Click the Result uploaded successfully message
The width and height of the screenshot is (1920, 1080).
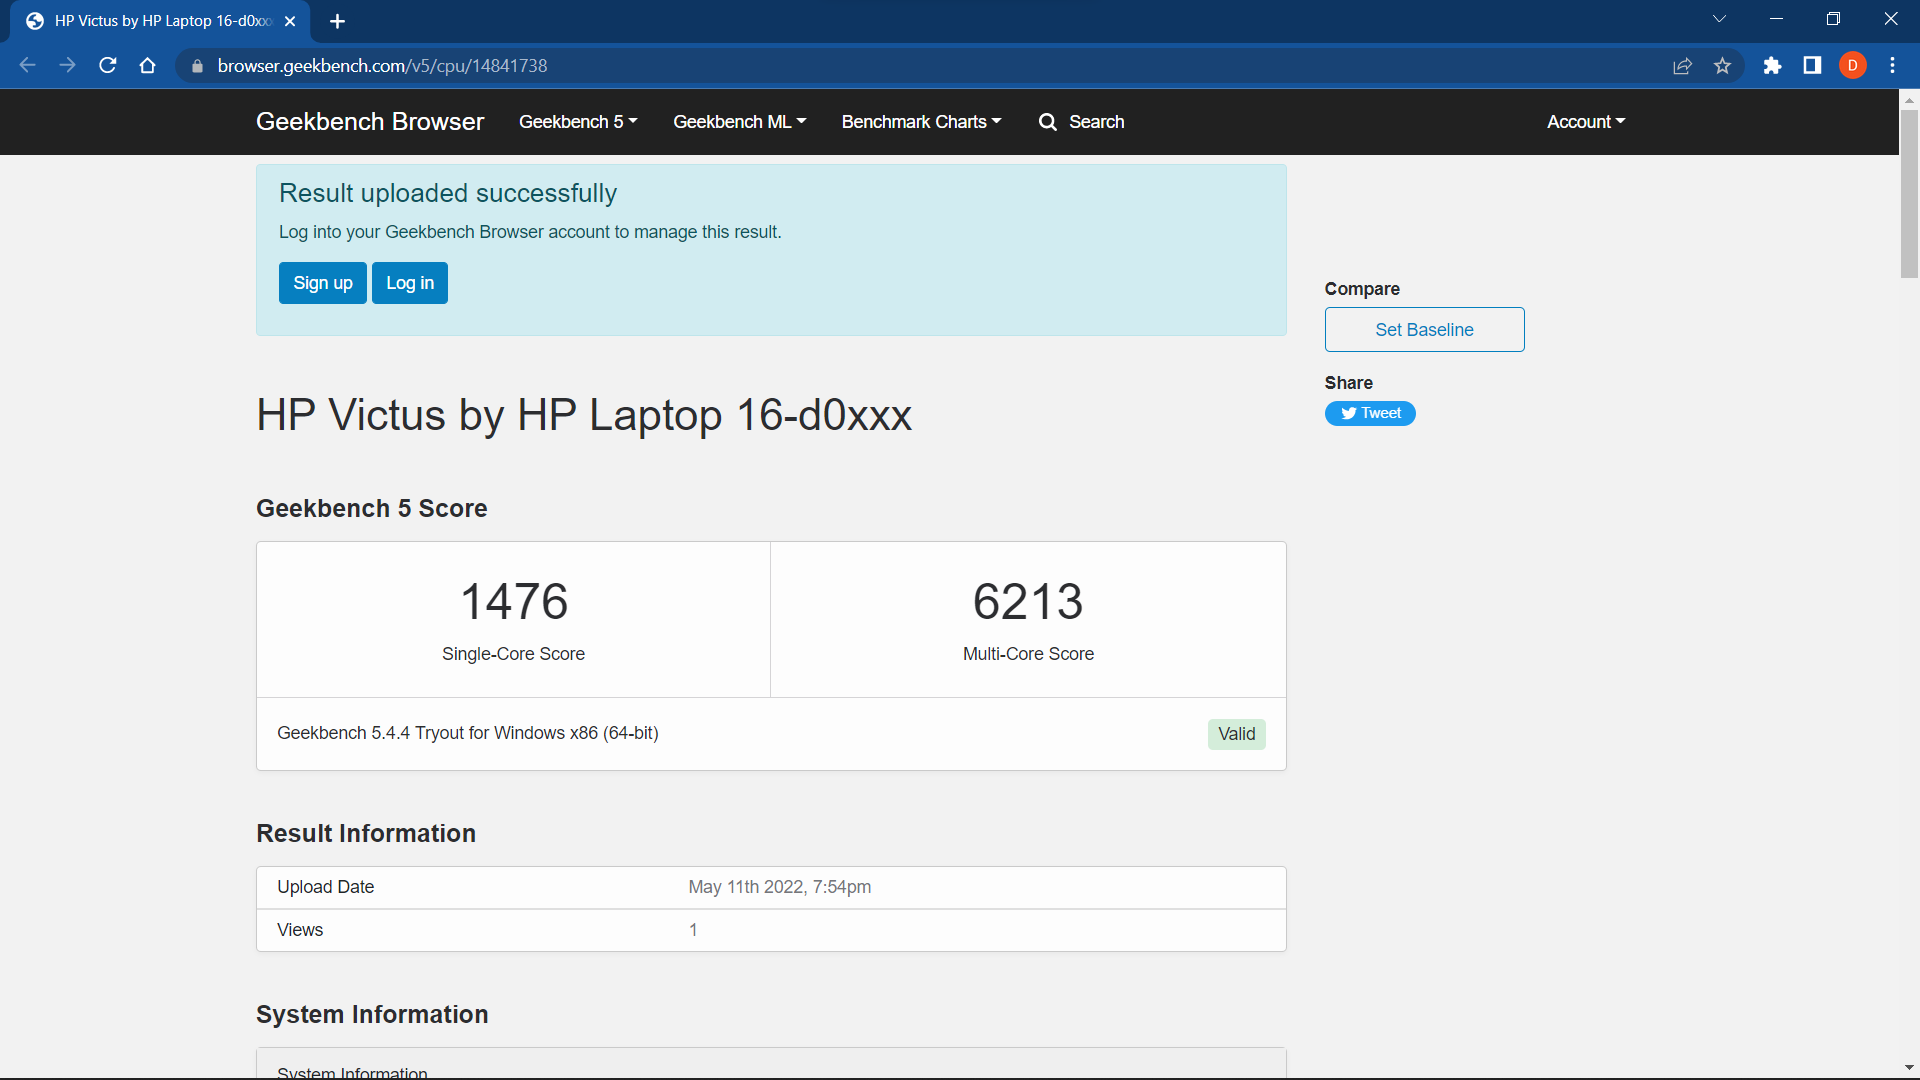(x=448, y=193)
